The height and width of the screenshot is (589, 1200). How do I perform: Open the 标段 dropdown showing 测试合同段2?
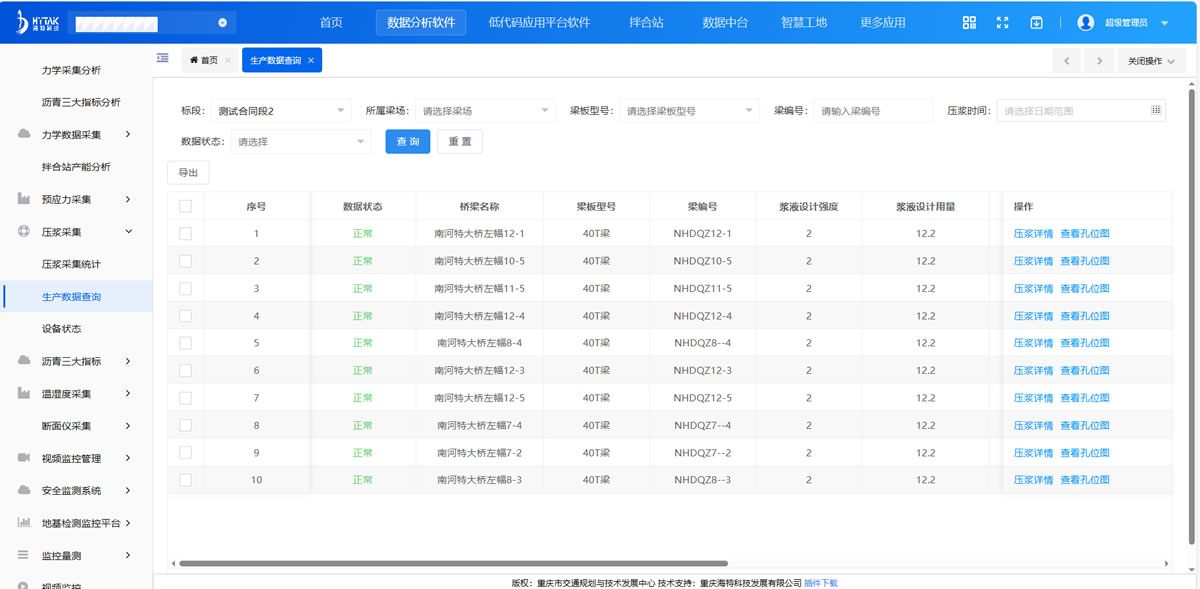(280, 110)
